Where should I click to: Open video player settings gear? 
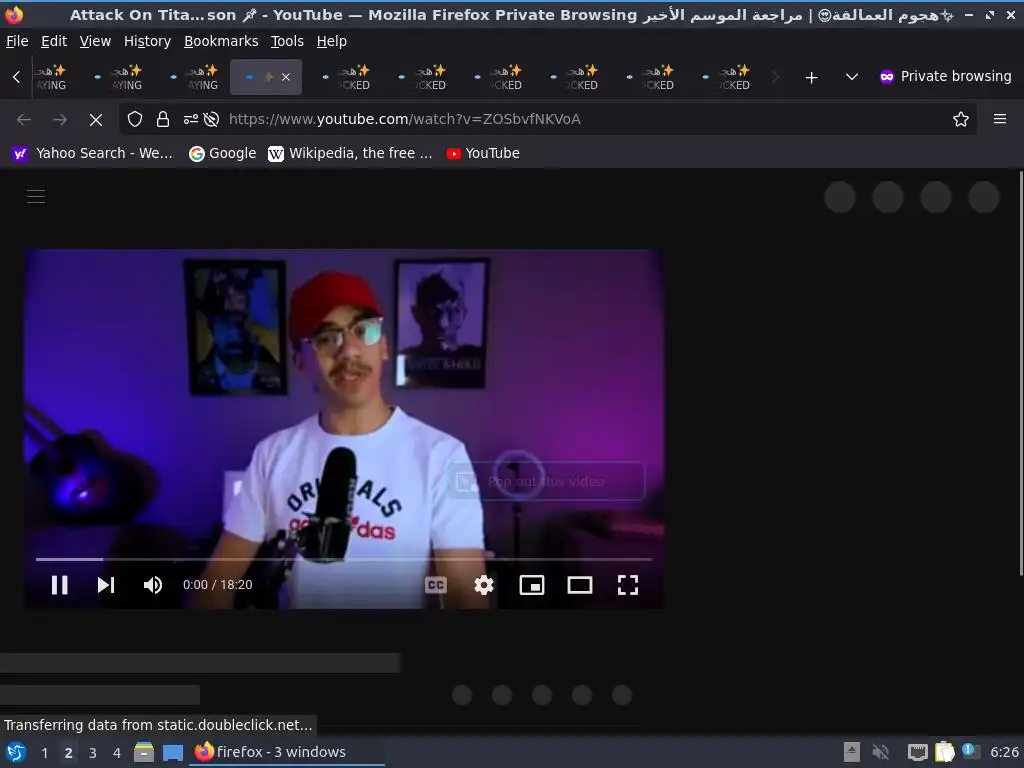[x=484, y=584]
